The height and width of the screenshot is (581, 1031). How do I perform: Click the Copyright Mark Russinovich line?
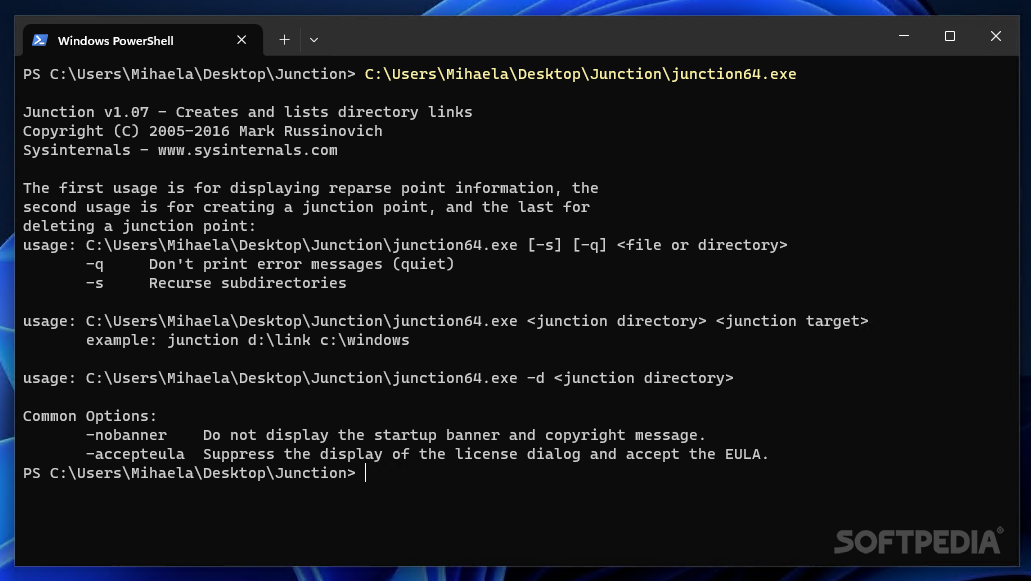(203, 131)
